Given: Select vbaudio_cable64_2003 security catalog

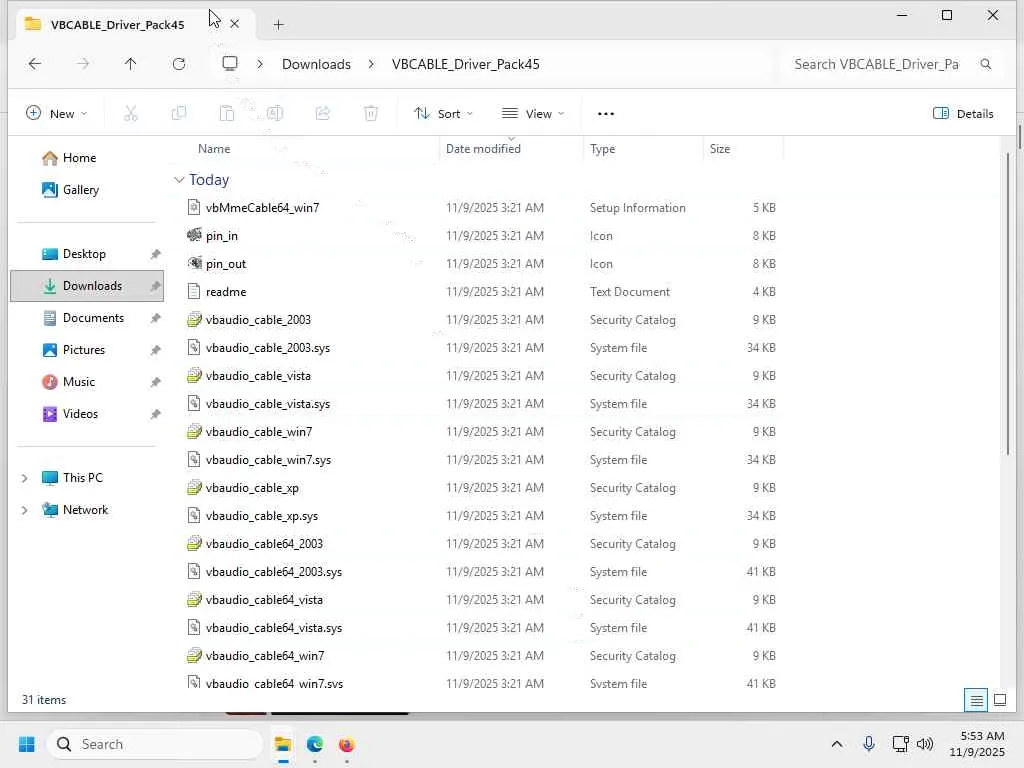Looking at the screenshot, I should [264, 543].
